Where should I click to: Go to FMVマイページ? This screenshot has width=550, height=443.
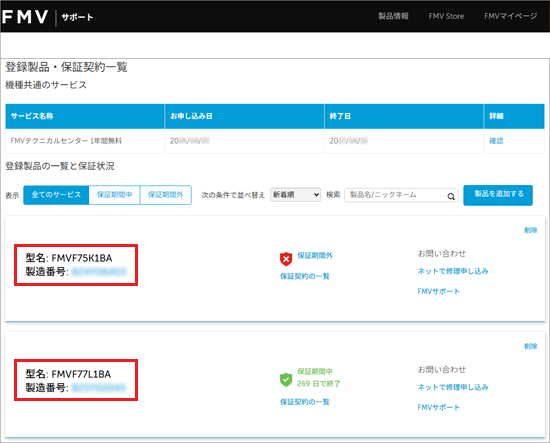click(x=511, y=16)
